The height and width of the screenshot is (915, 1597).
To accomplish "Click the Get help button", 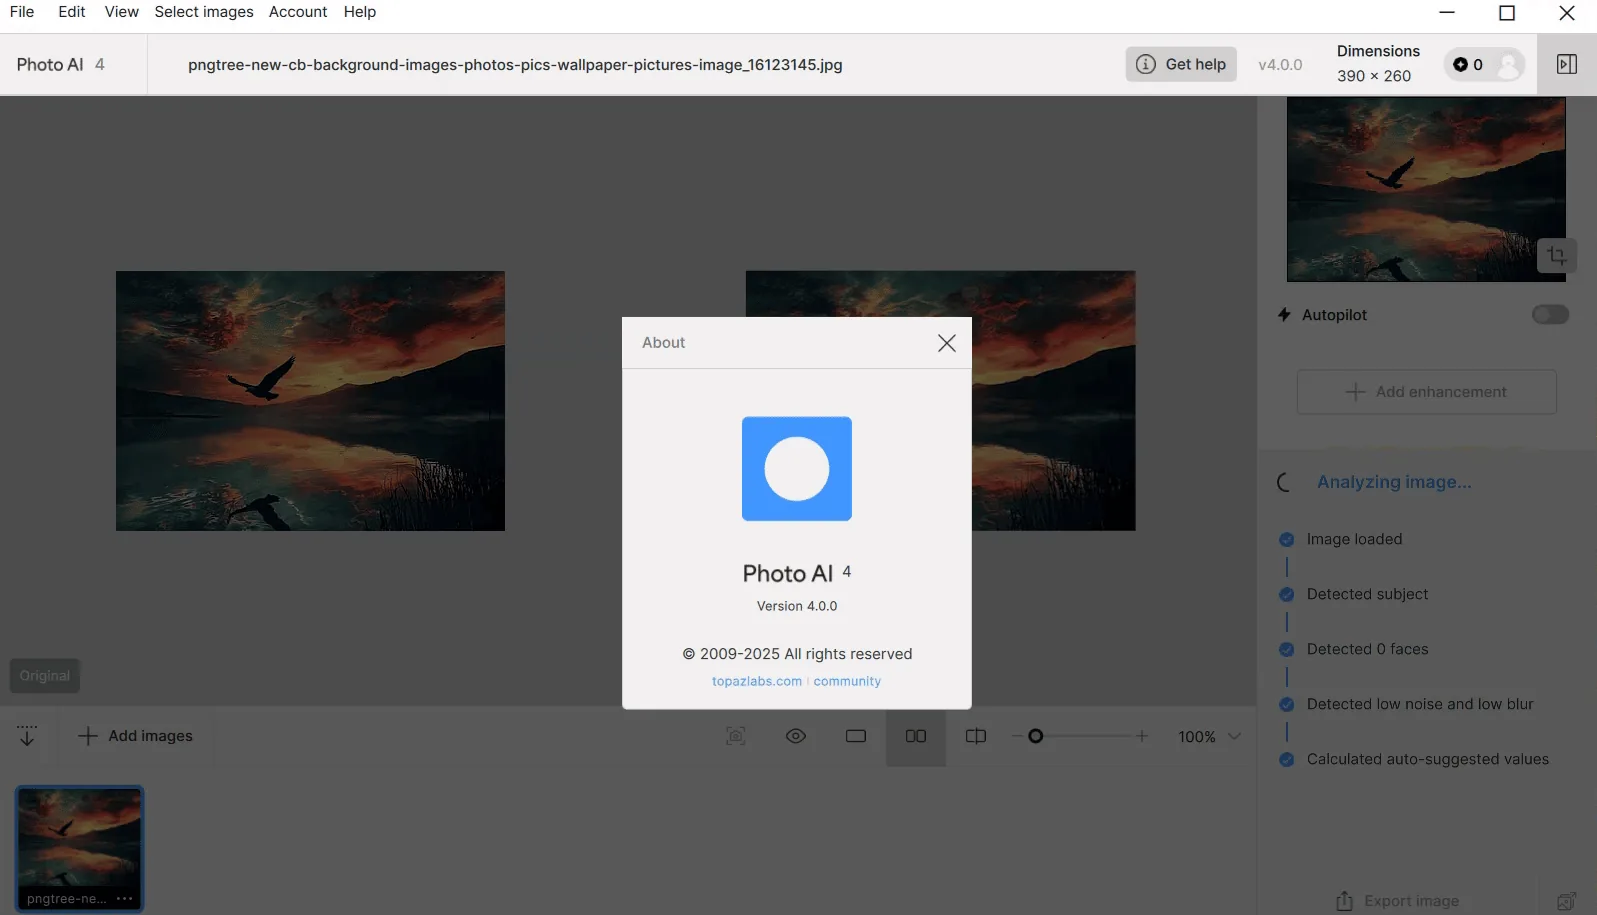I will 1181,65.
